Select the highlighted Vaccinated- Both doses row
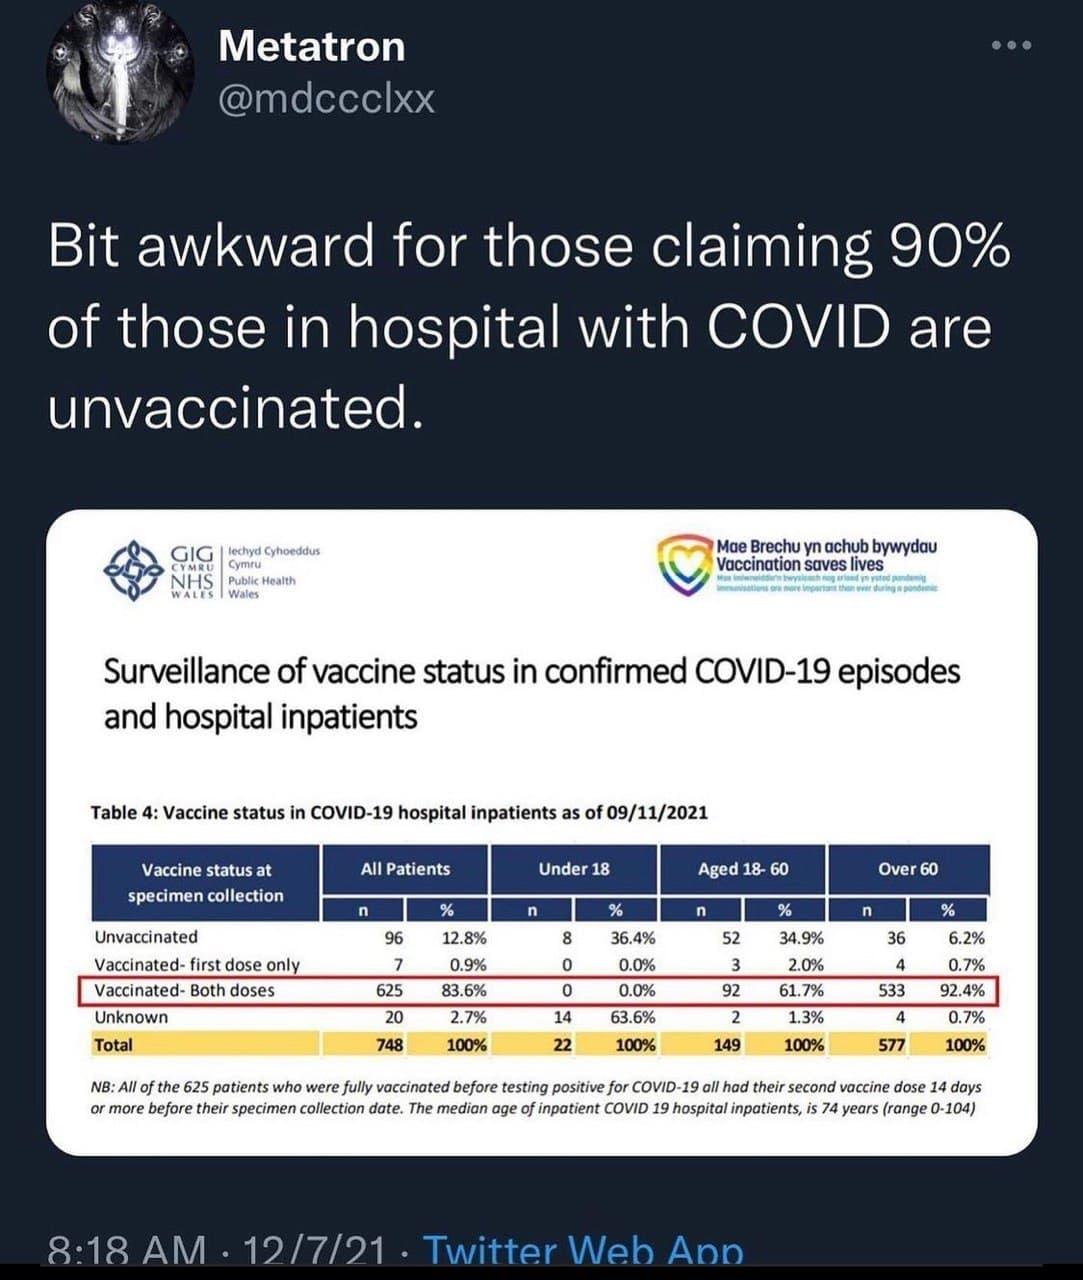1083x1280 pixels. point(538,991)
